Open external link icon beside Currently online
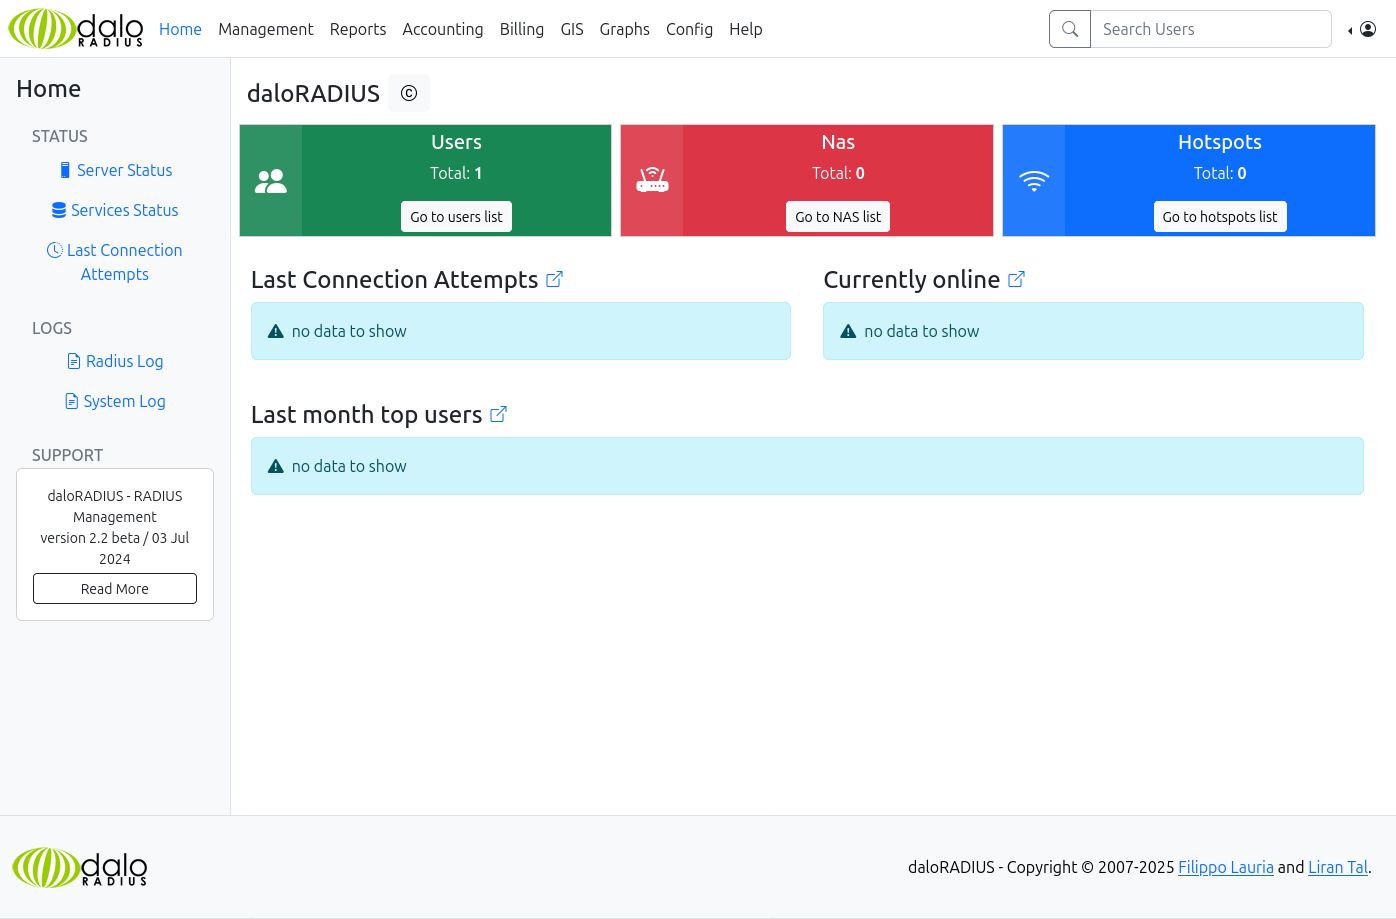This screenshot has height=919, width=1396. (1016, 280)
